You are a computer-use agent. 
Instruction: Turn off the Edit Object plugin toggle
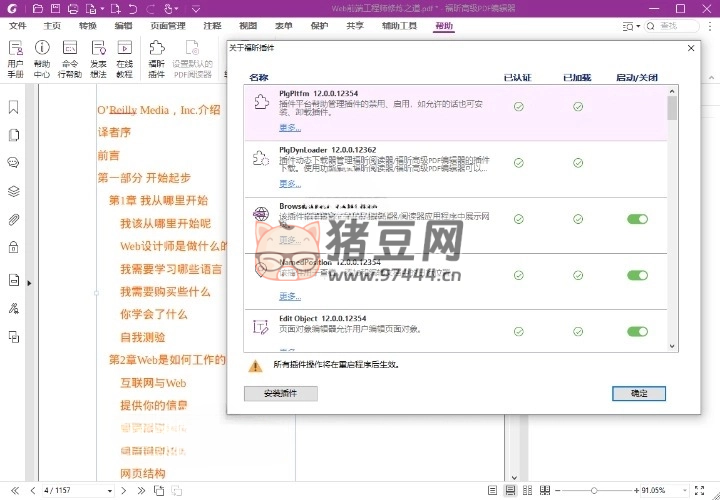[x=637, y=332]
